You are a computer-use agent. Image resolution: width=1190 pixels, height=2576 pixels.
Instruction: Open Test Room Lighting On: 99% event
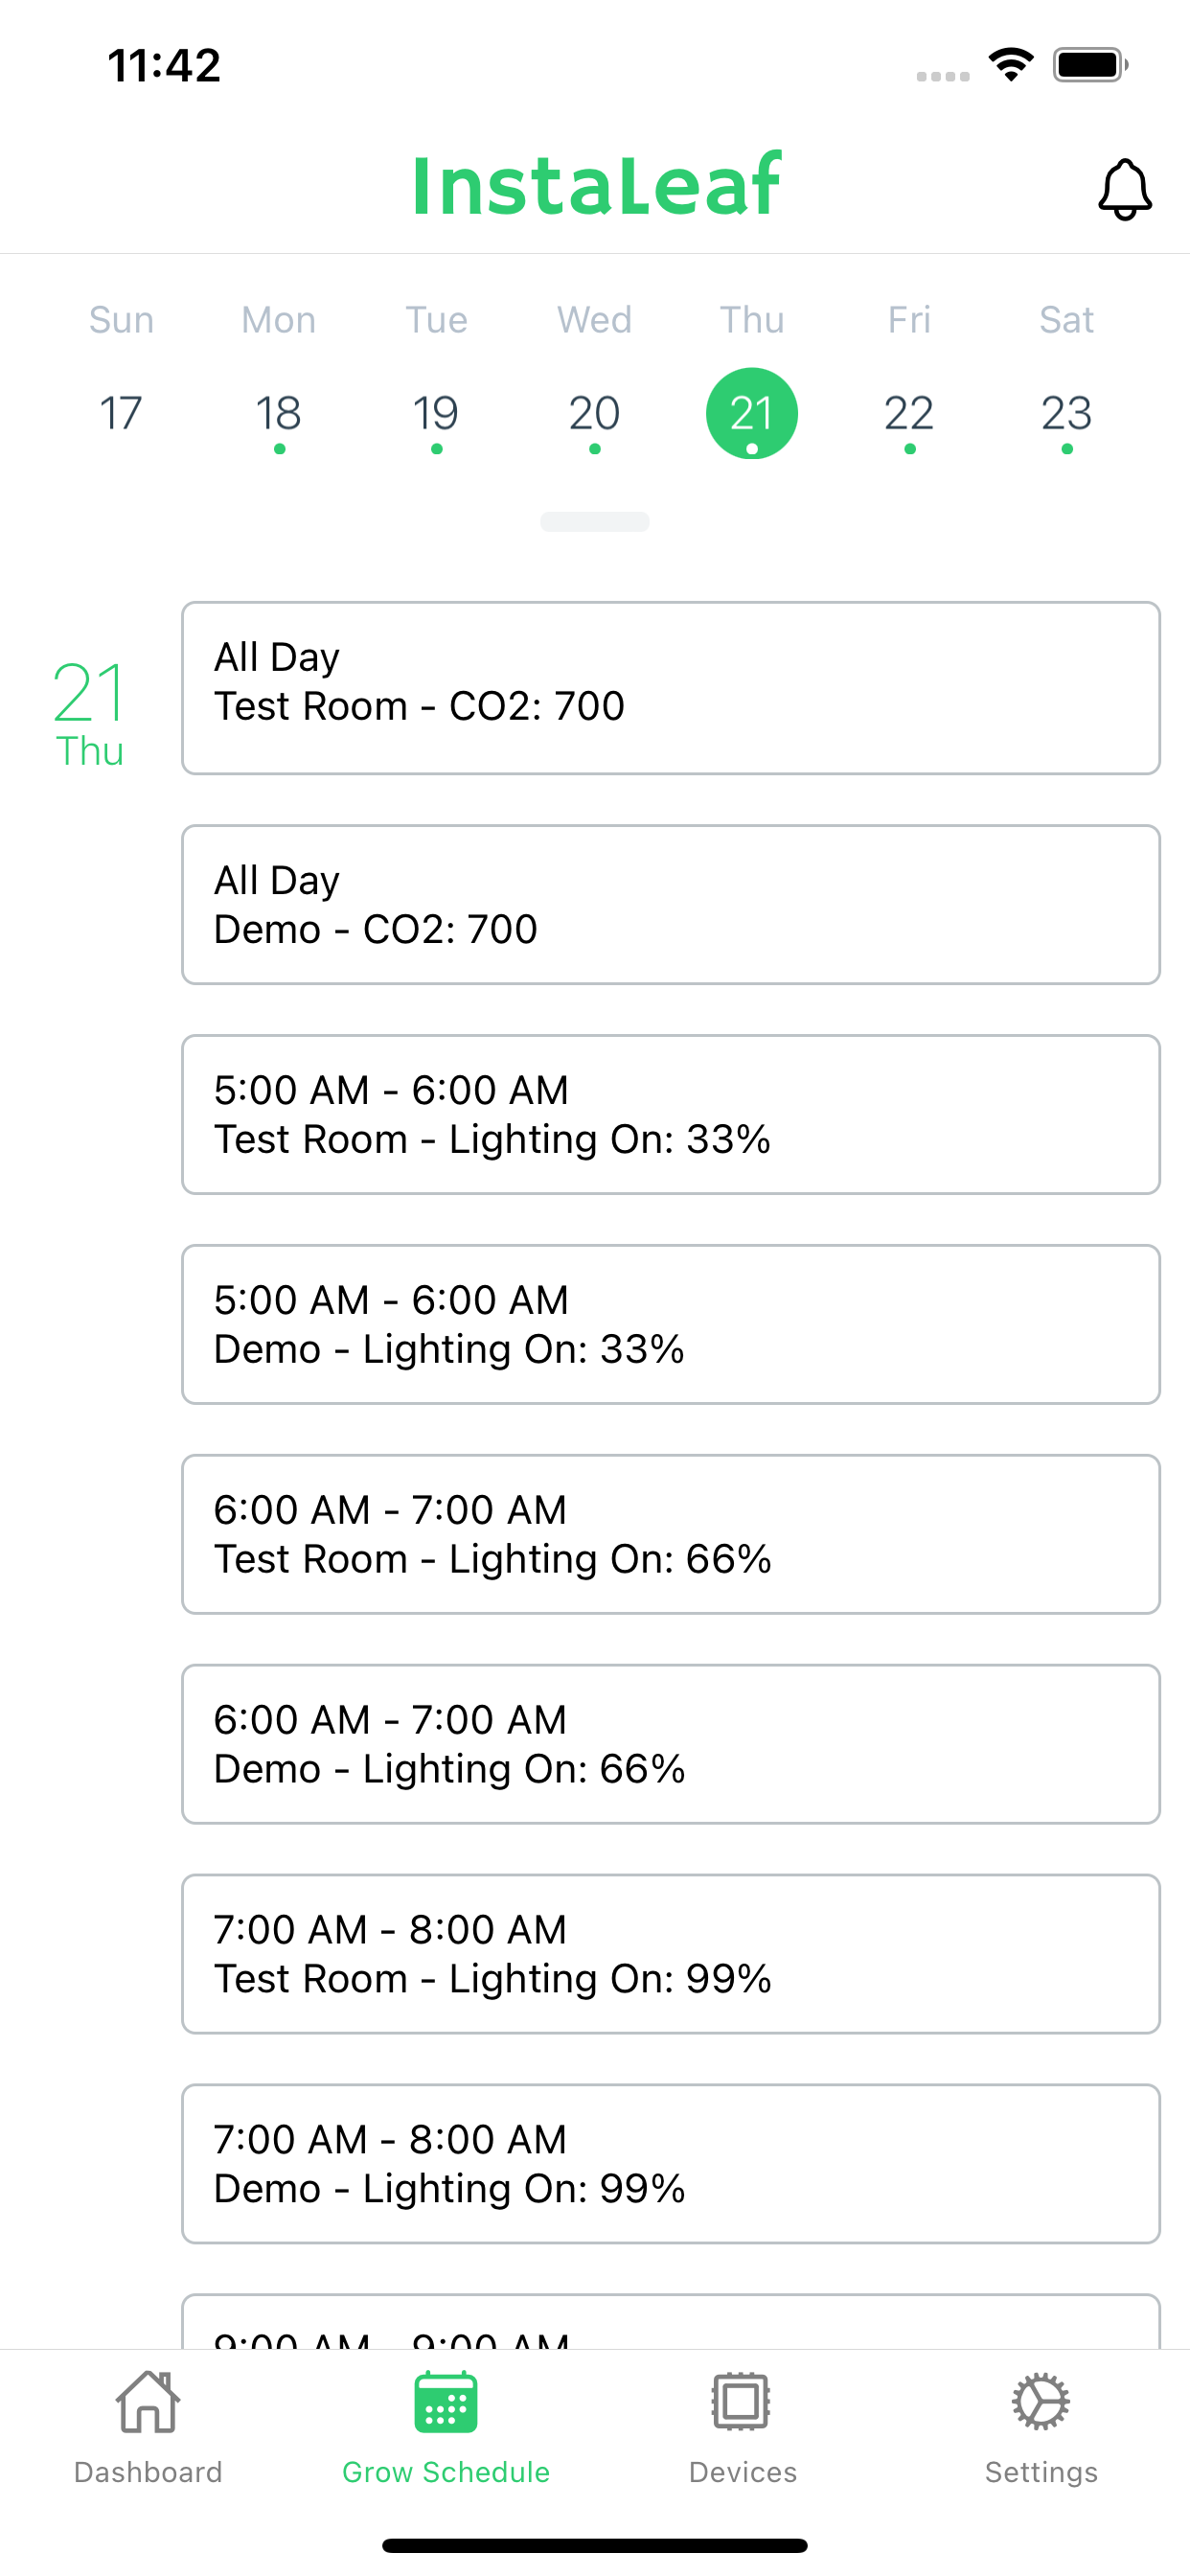[671, 1955]
